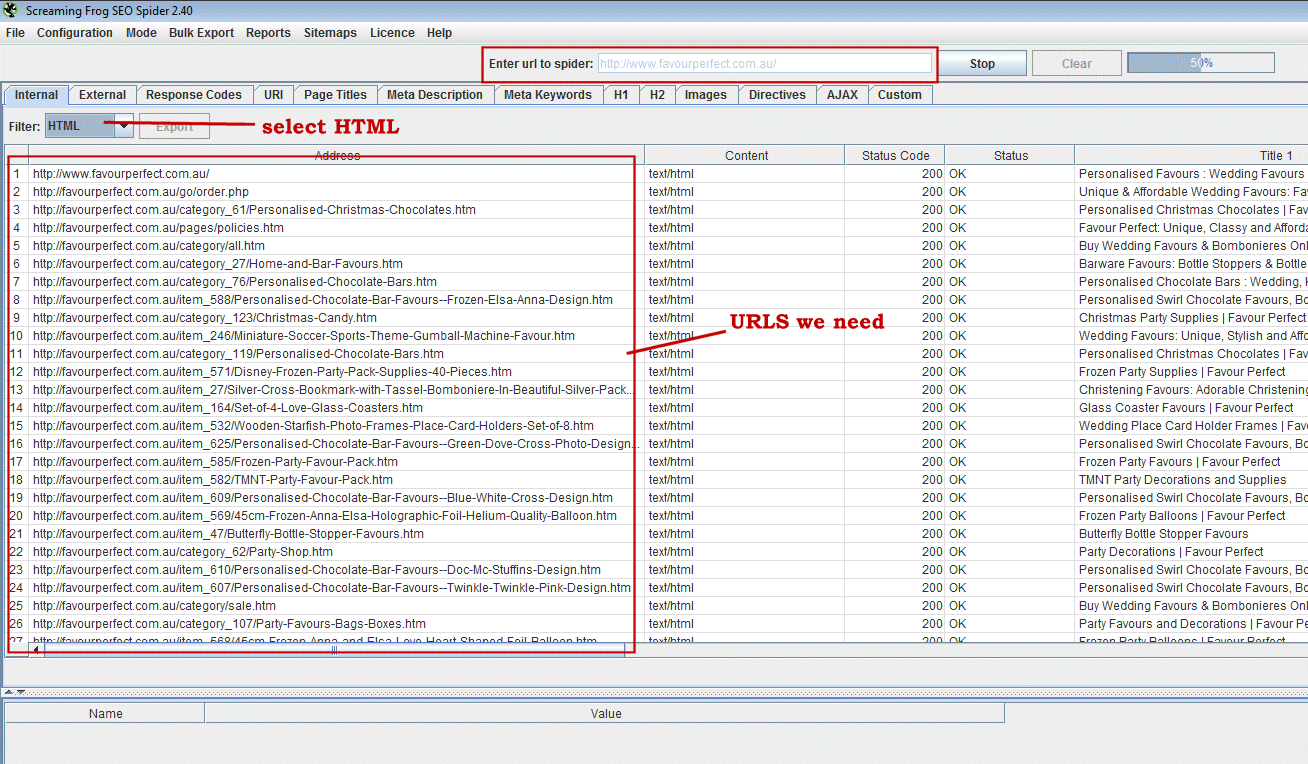1308x764 pixels.
Task: Switch to the Meta Keywords tab
Action: [548, 95]
